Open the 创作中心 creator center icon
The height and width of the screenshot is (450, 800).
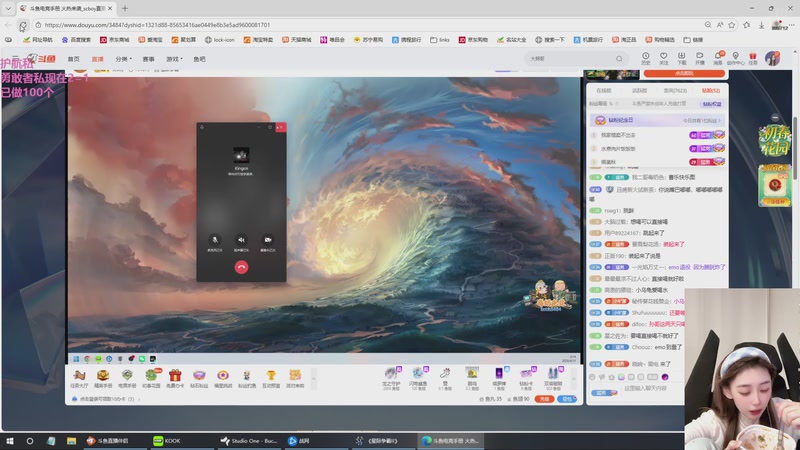pyautogui.click(x=735, y=58)
